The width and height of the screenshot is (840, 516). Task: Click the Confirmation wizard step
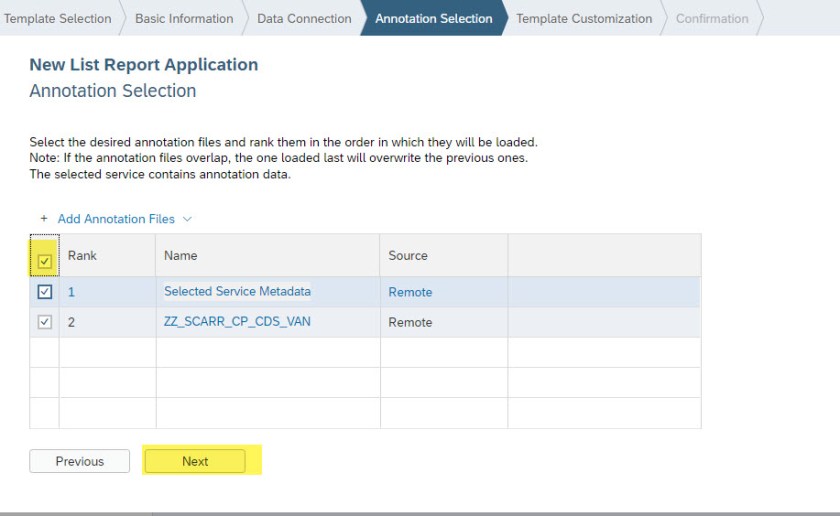[712, 18]
